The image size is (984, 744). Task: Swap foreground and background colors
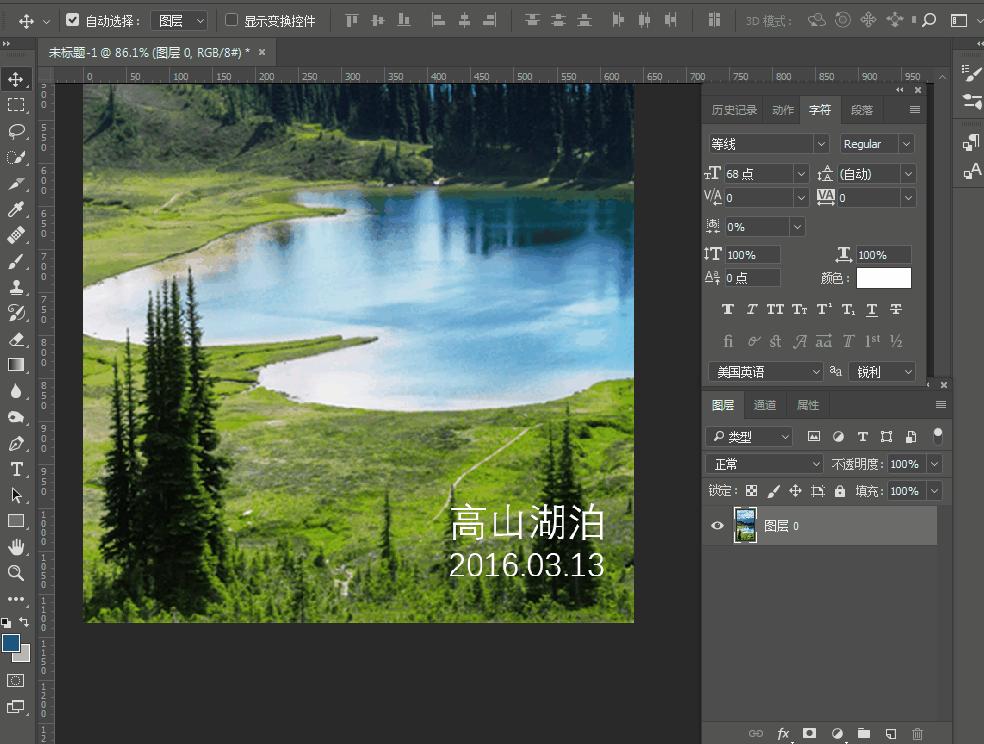[24, 622]
